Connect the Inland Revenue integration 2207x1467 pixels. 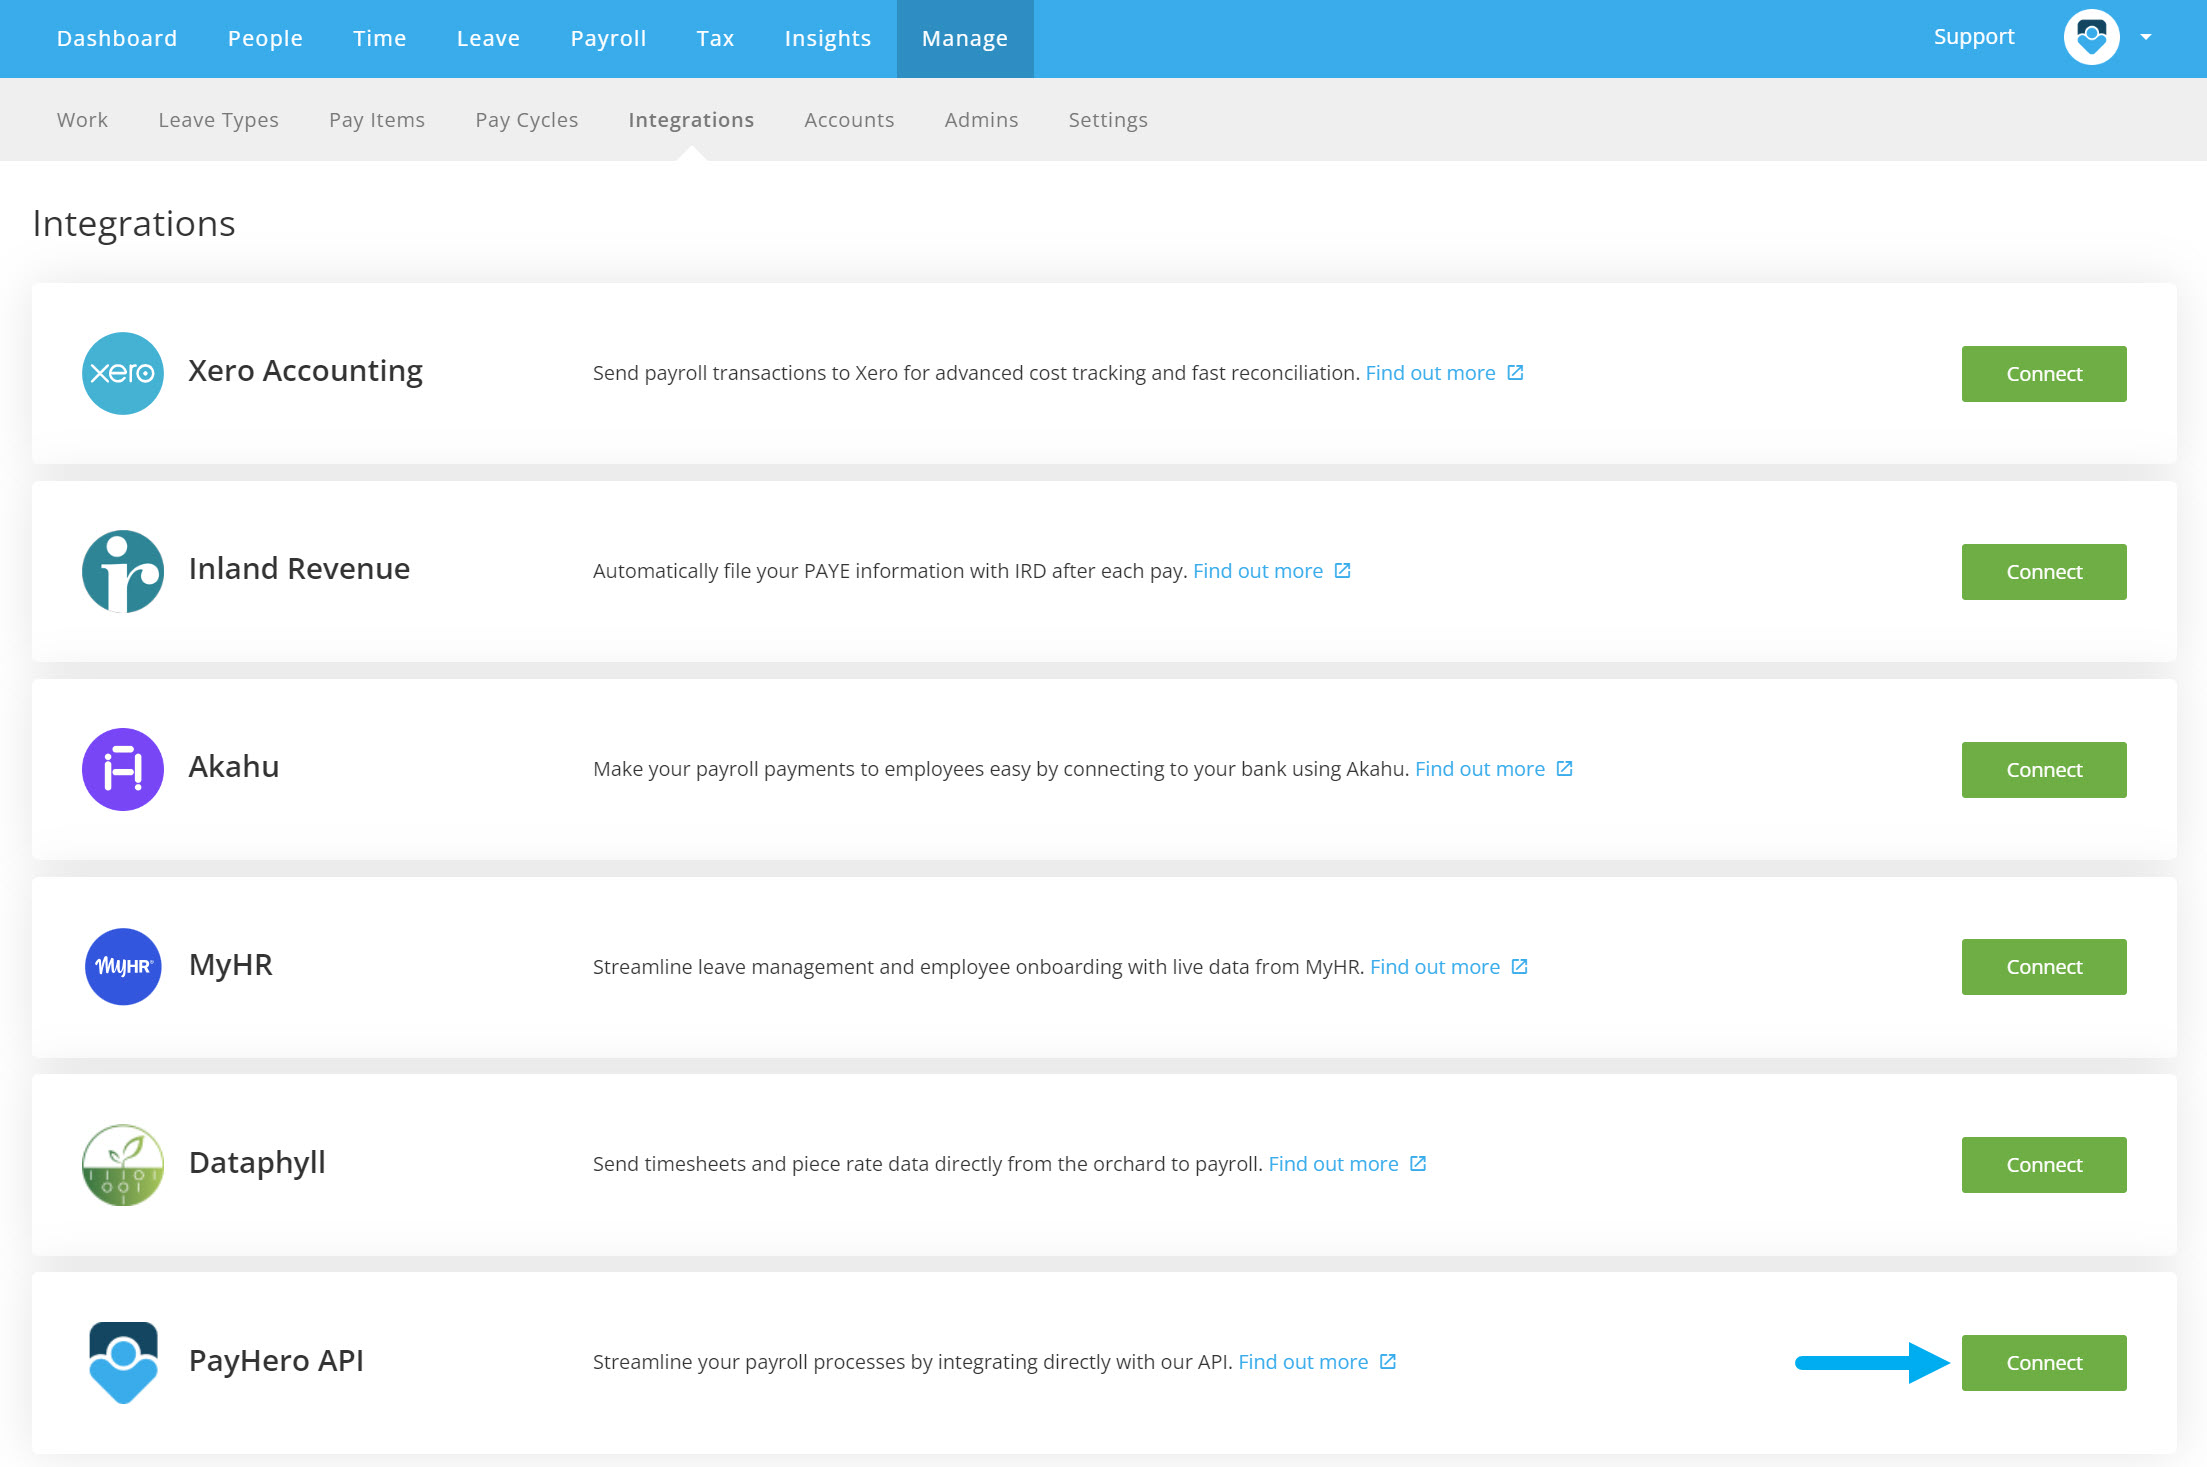point(2044,572)
